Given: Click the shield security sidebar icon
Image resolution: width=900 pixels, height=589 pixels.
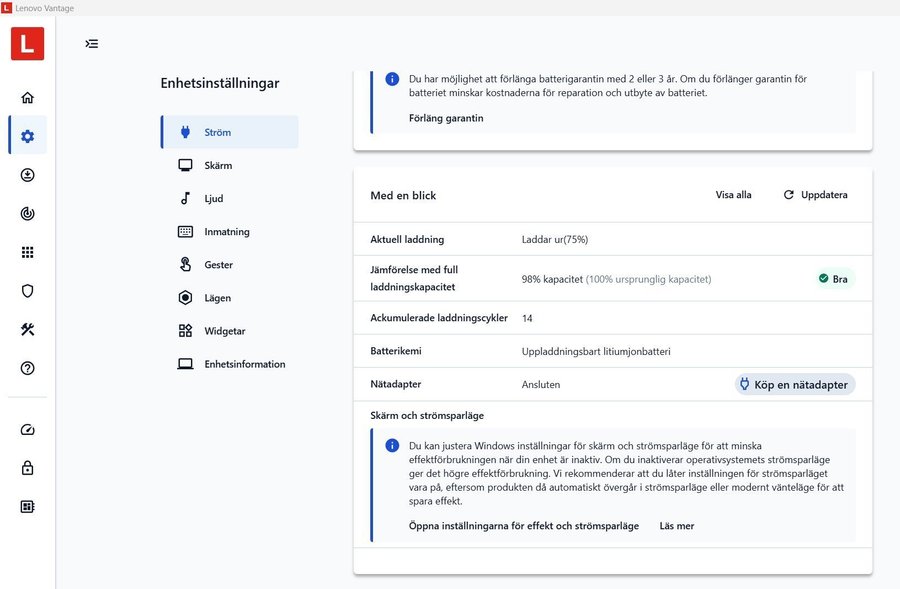Looking at the screenshot, I should pyautogui.click(x=27, y=291).
